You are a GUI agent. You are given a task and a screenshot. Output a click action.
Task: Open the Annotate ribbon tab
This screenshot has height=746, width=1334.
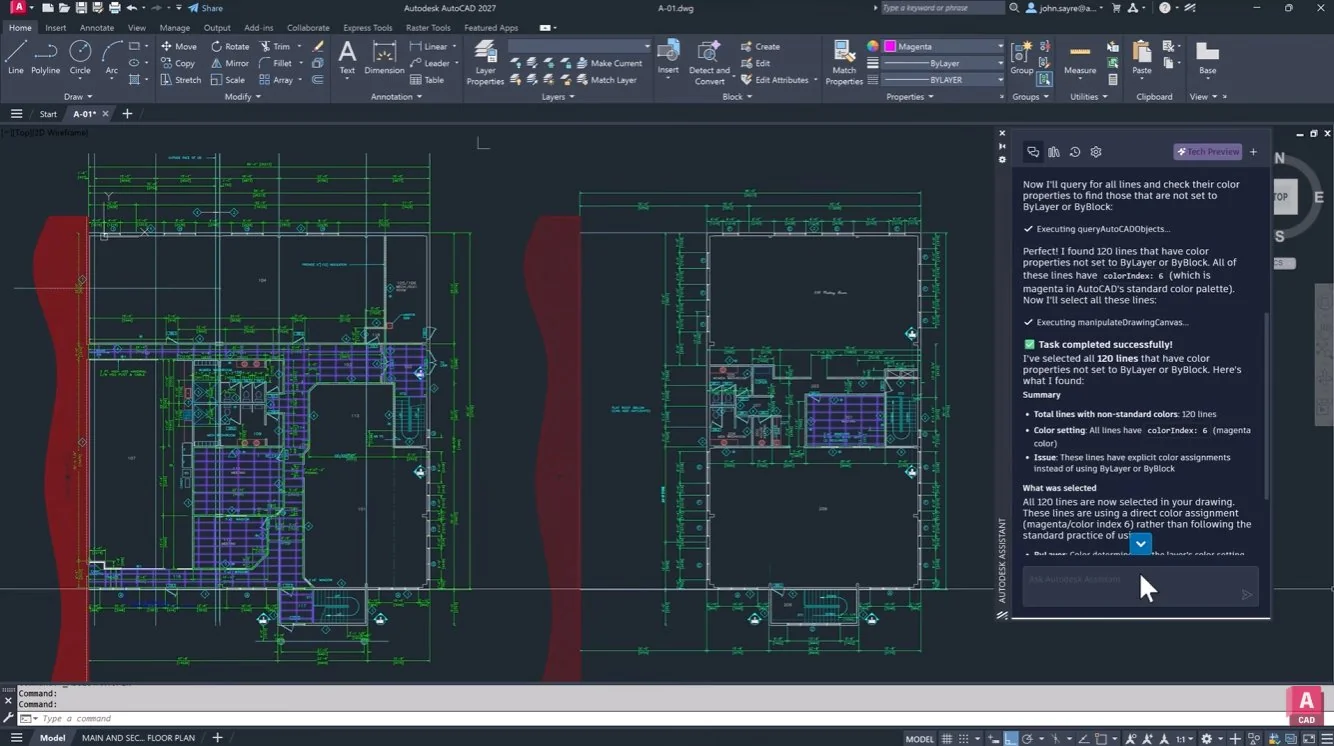click(97, 28)
